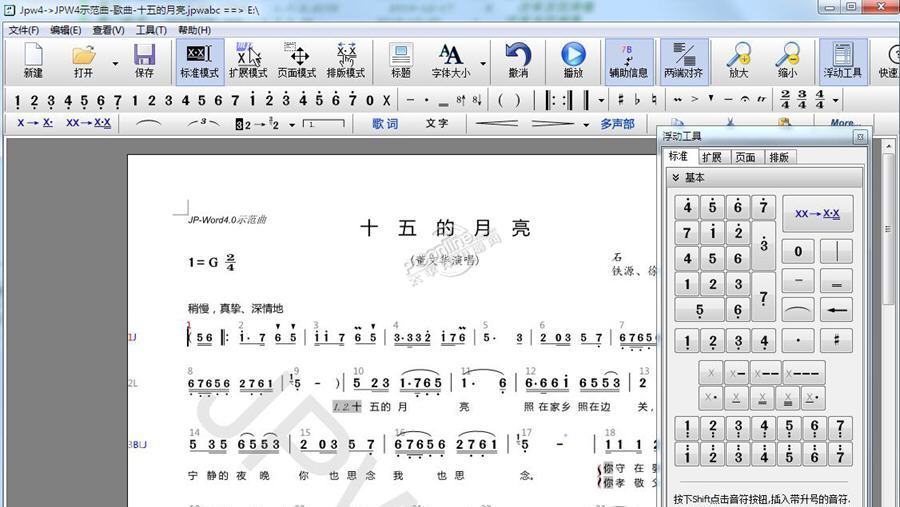900x507 pixels.
Task: Open dynamics hairpin dropdown arrow
Action: pos(586,125)
